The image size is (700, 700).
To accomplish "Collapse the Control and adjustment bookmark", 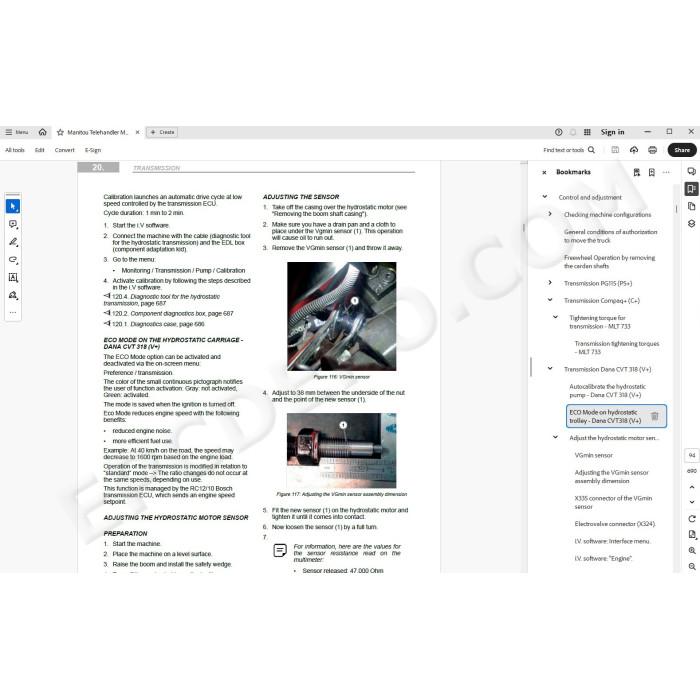I will pos(545,196).
